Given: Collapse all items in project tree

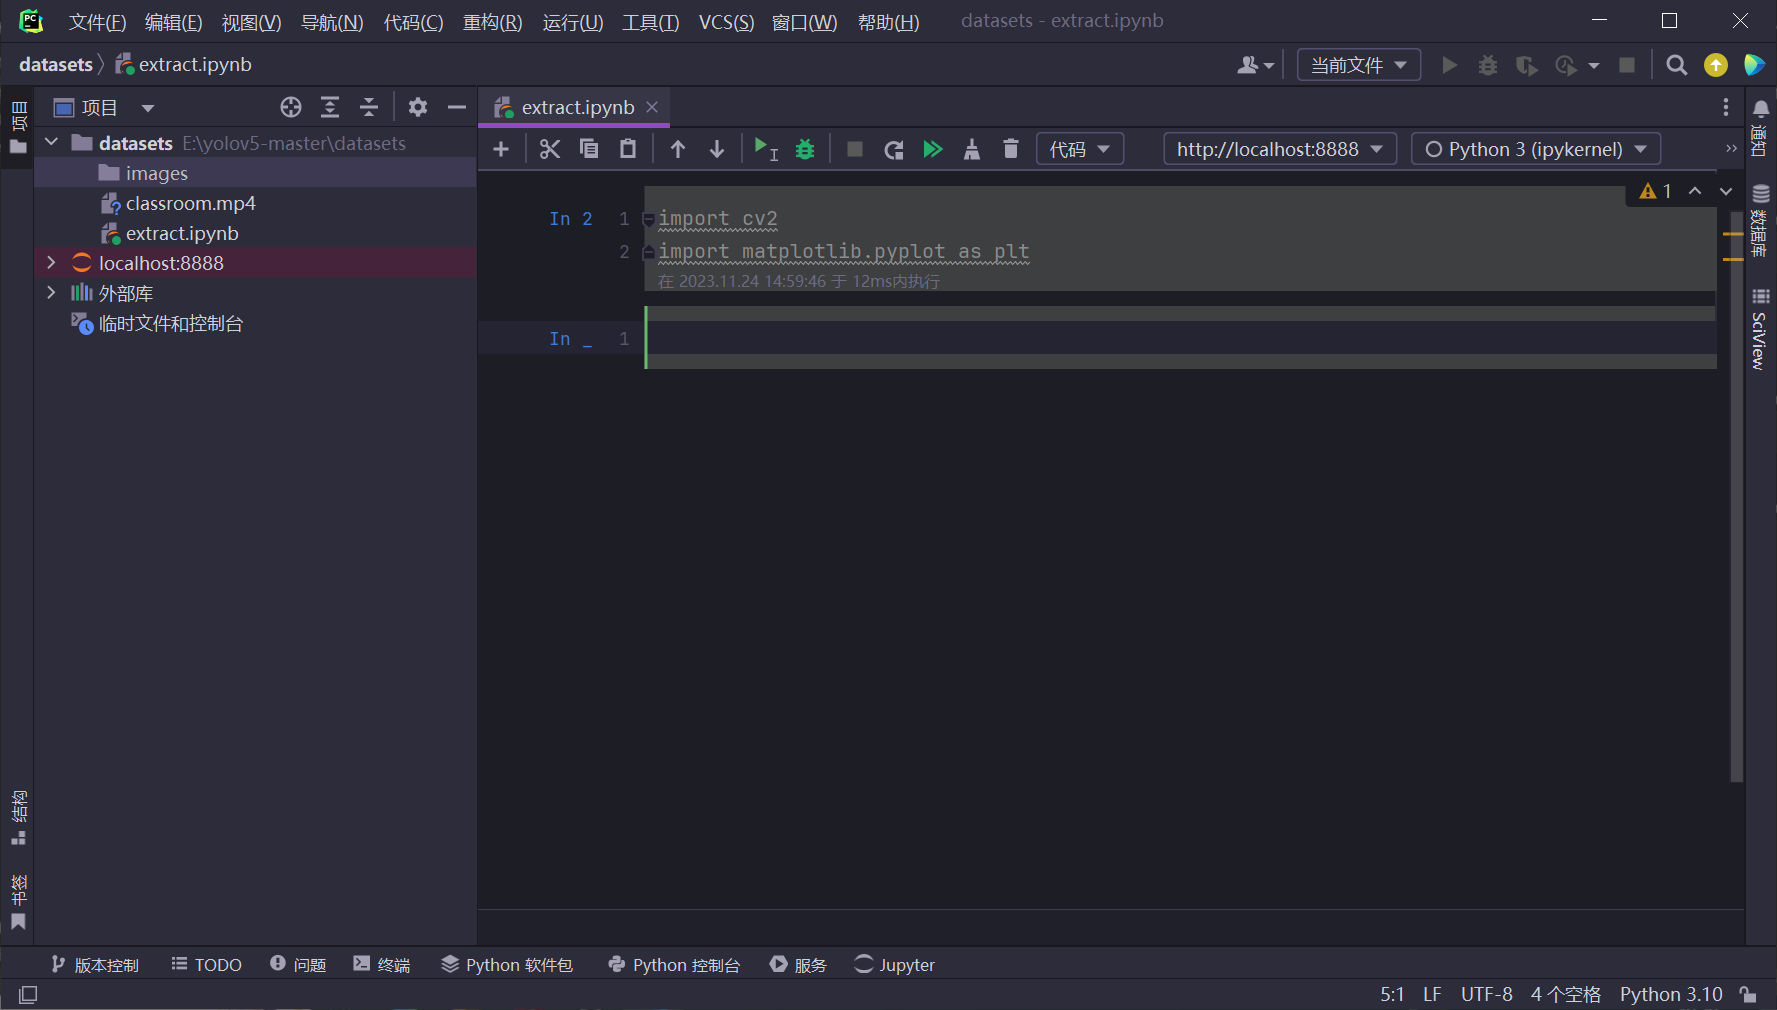Looking at the screenshot, I should click(369, 107).
